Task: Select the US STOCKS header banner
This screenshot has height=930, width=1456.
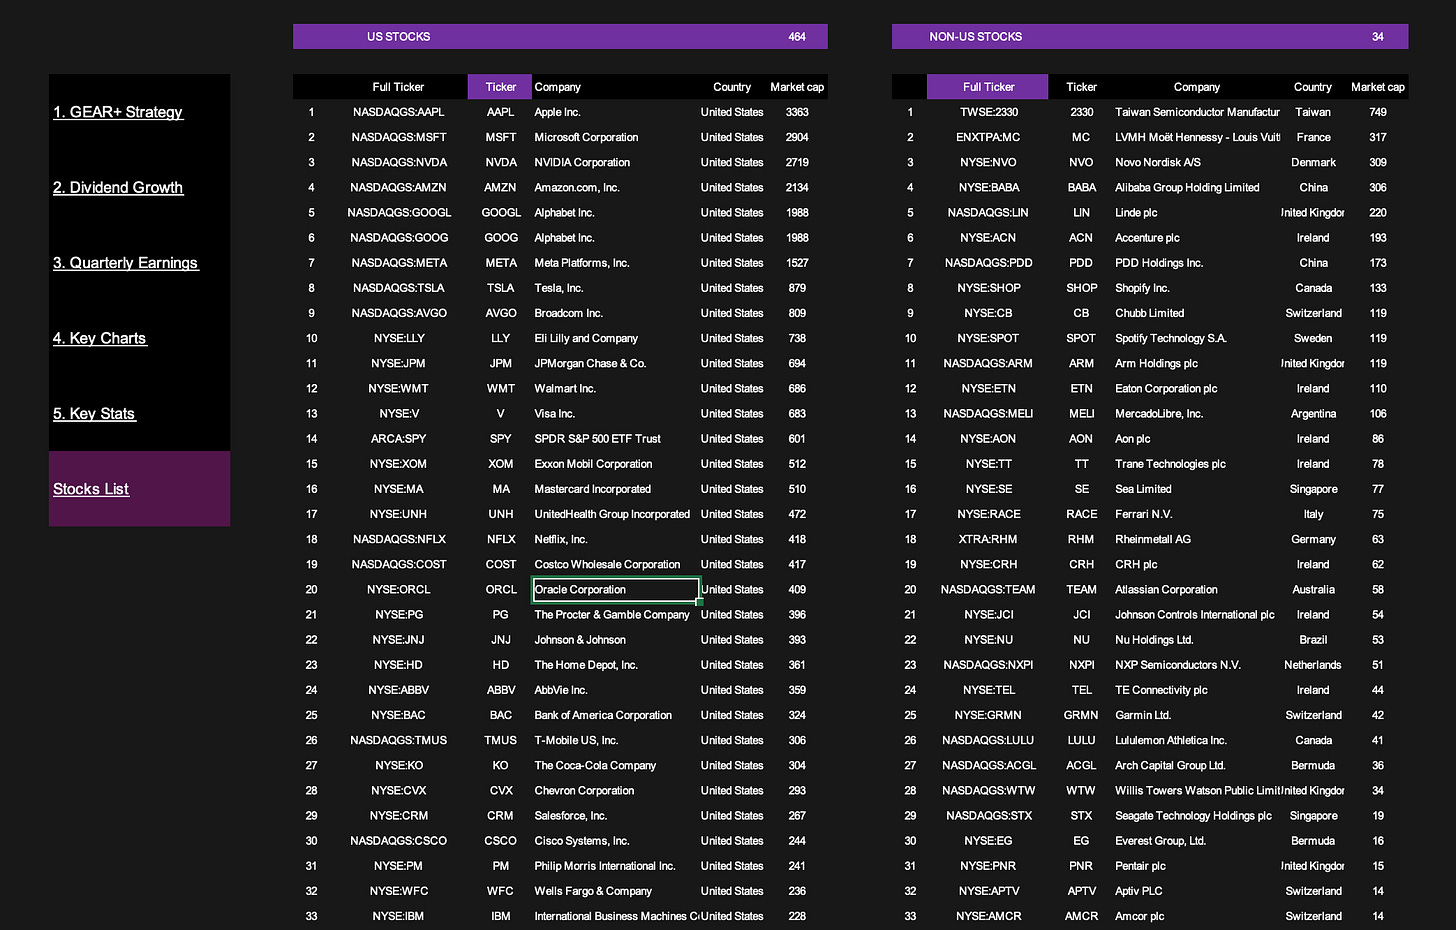Action: (x=560, y=37)
